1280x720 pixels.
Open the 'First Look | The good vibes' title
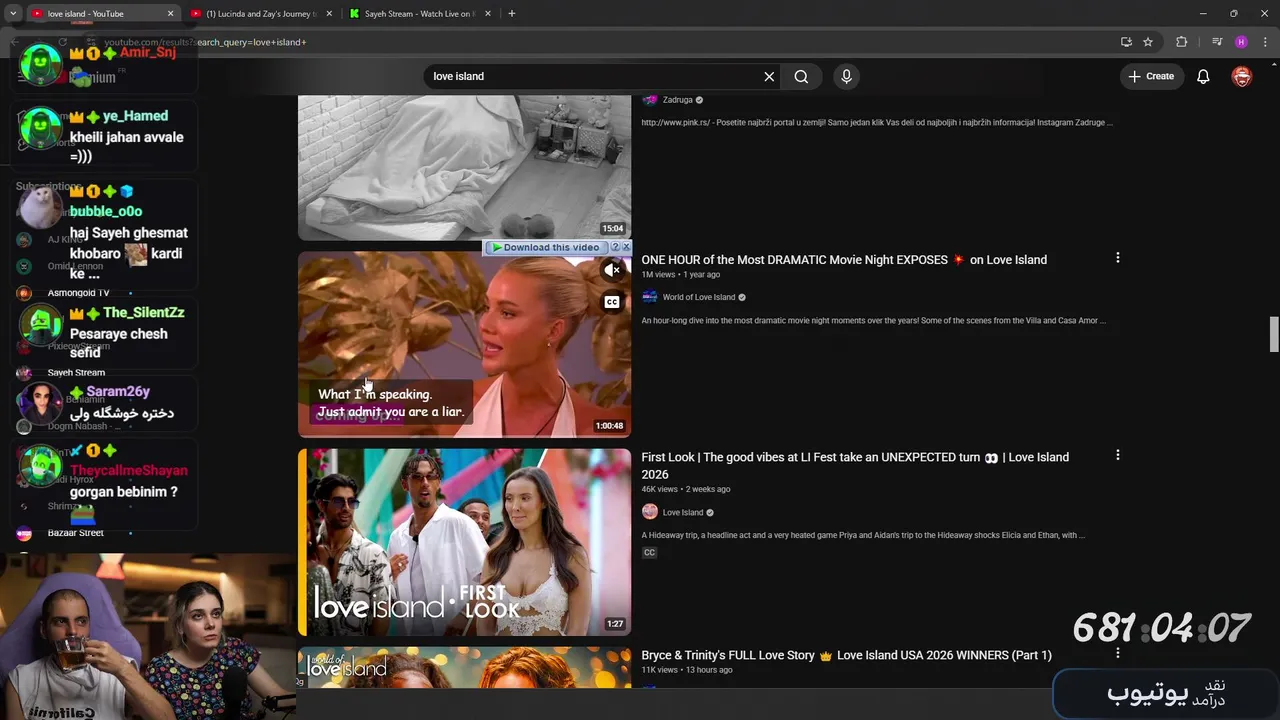[855, 466]
